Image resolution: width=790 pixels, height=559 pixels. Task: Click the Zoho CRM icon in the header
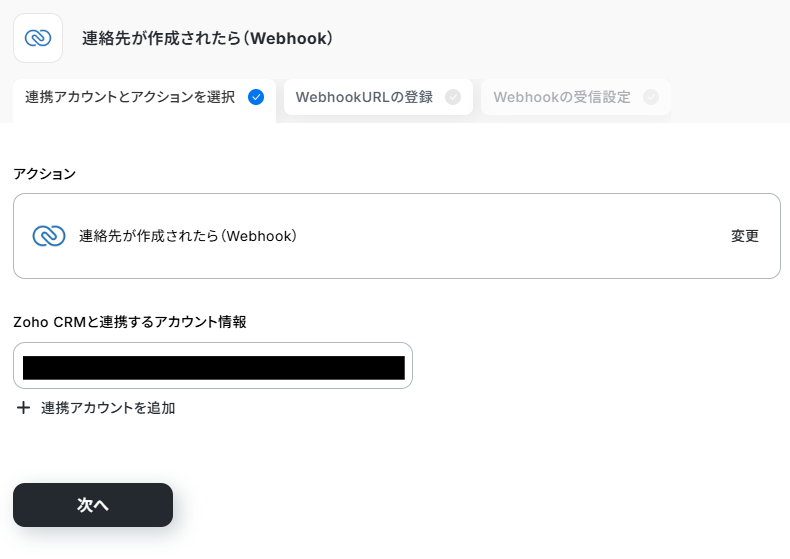pos(38,38)
